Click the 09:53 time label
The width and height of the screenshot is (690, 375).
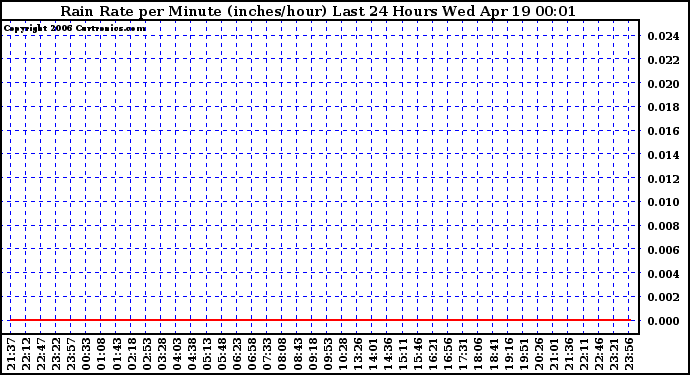[327, 354]
